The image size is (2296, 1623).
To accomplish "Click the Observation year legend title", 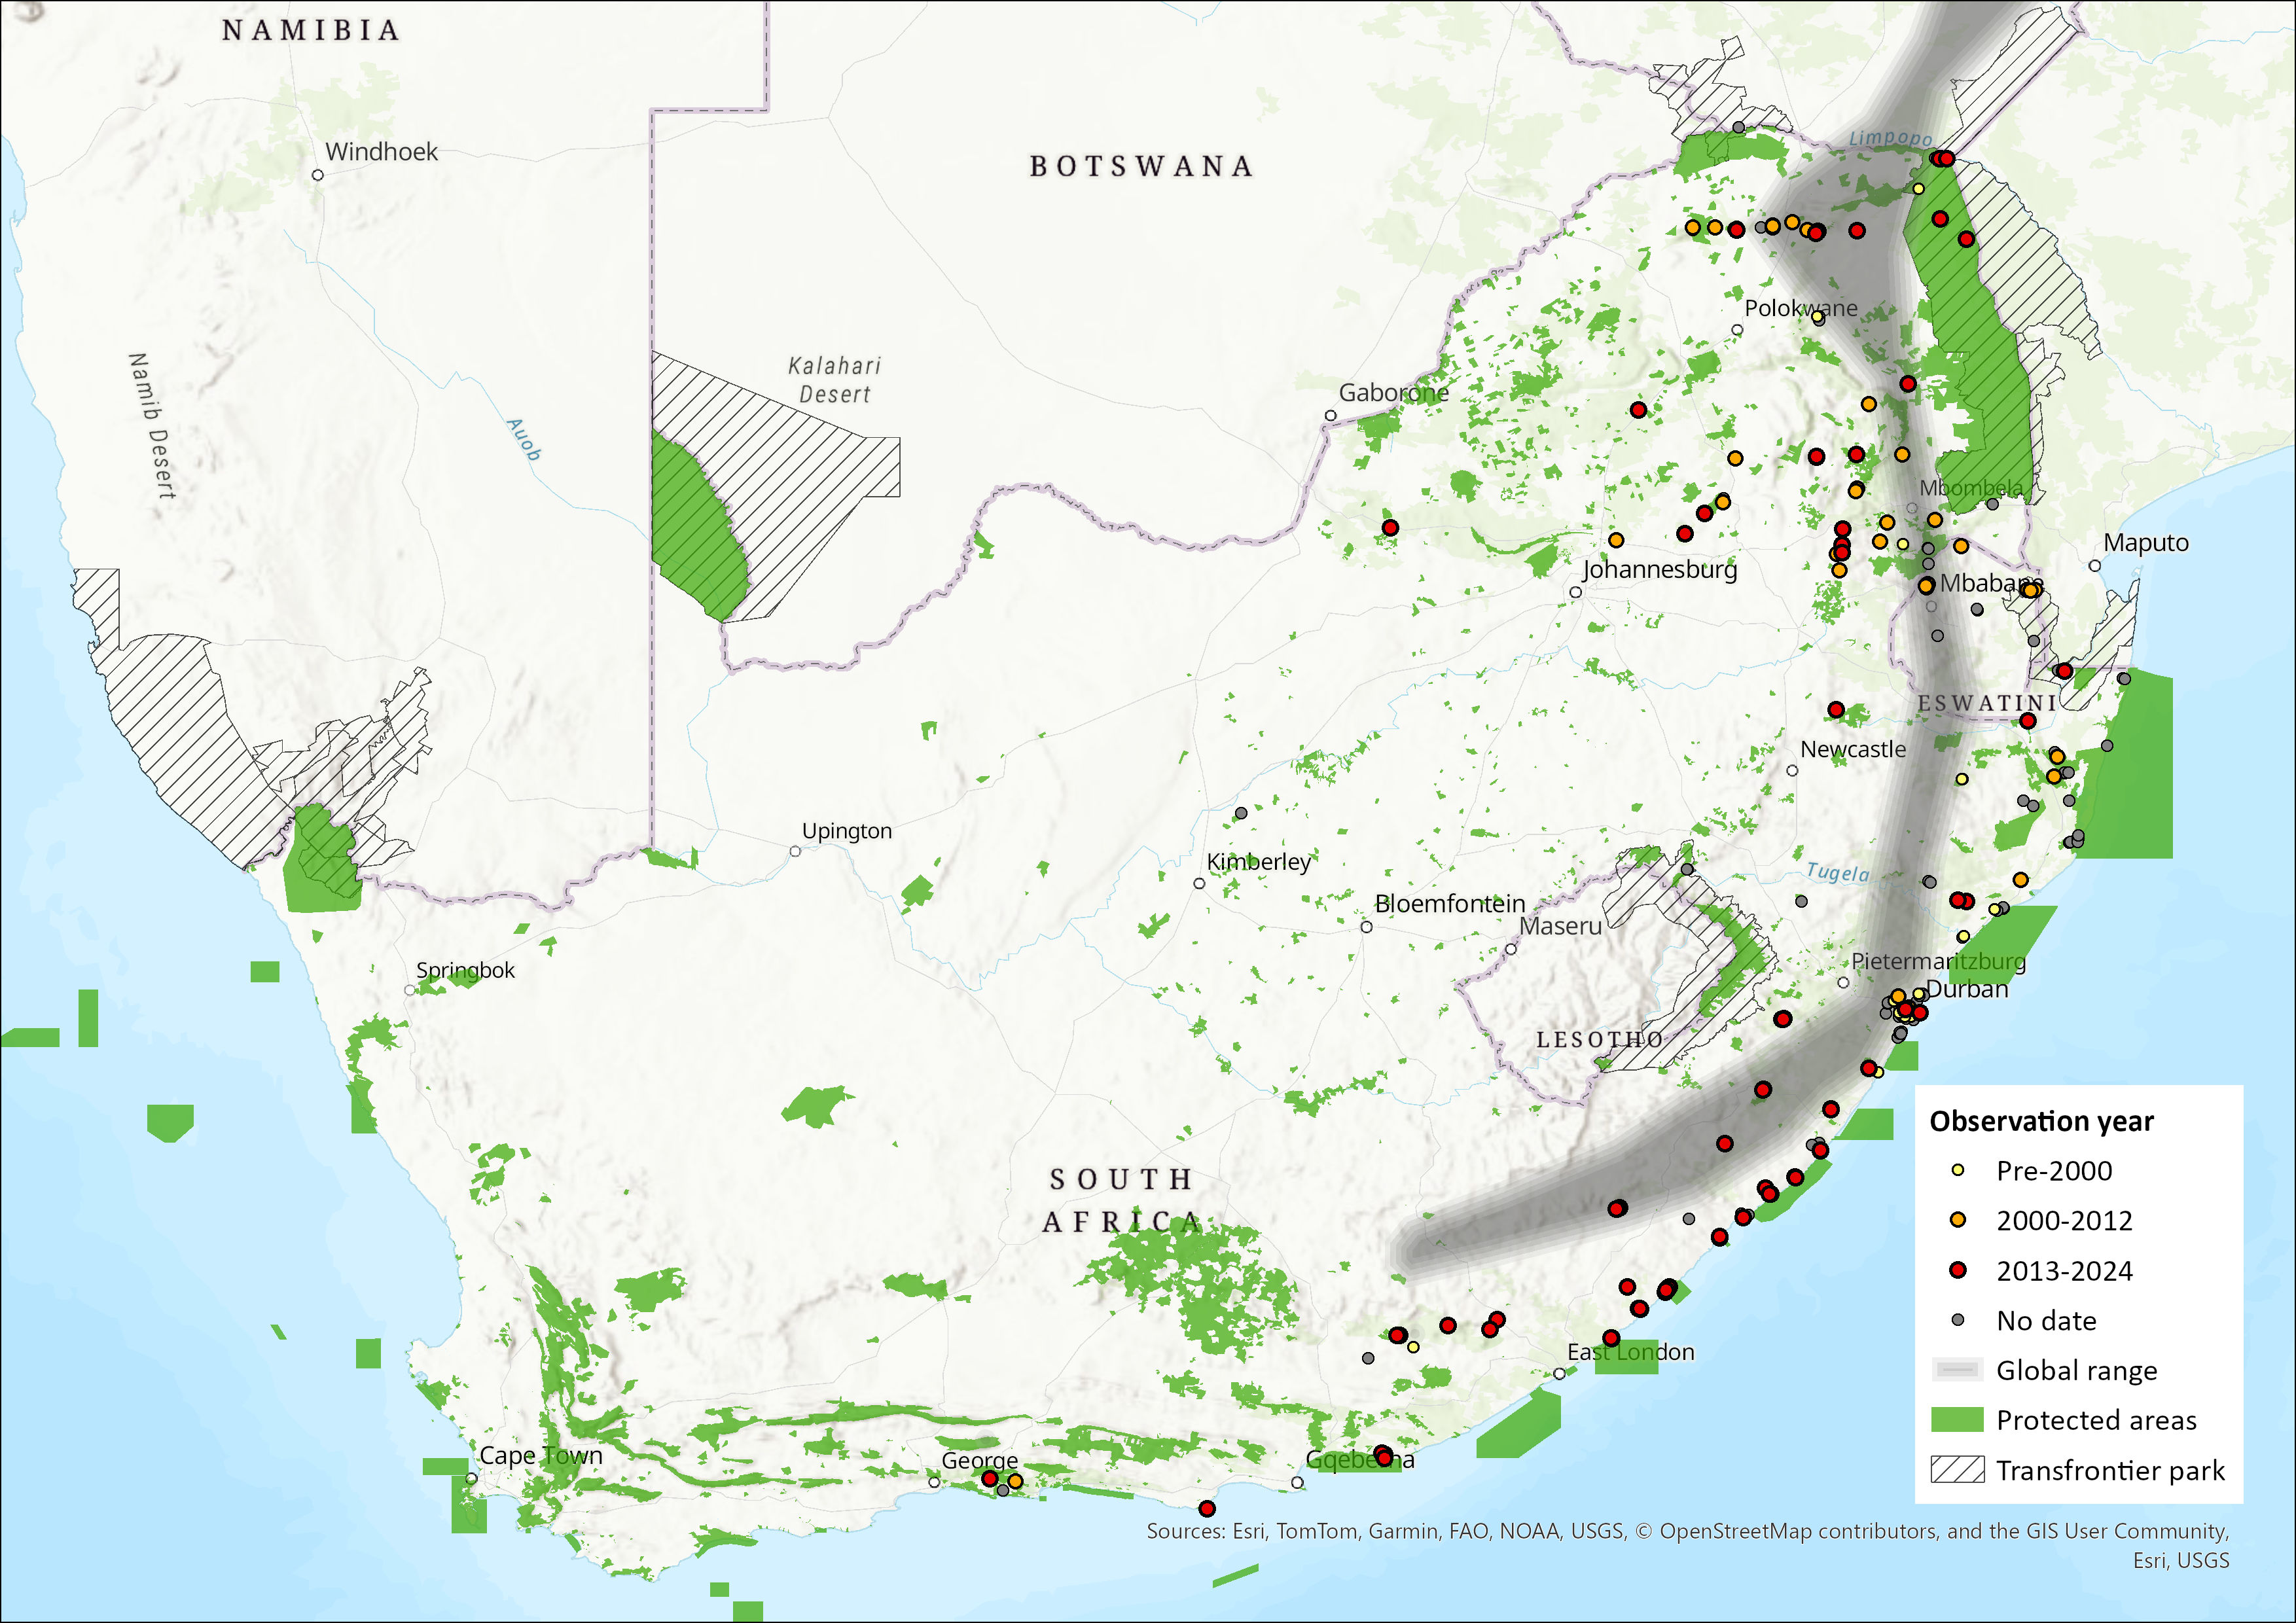I will [2041, 1121].
